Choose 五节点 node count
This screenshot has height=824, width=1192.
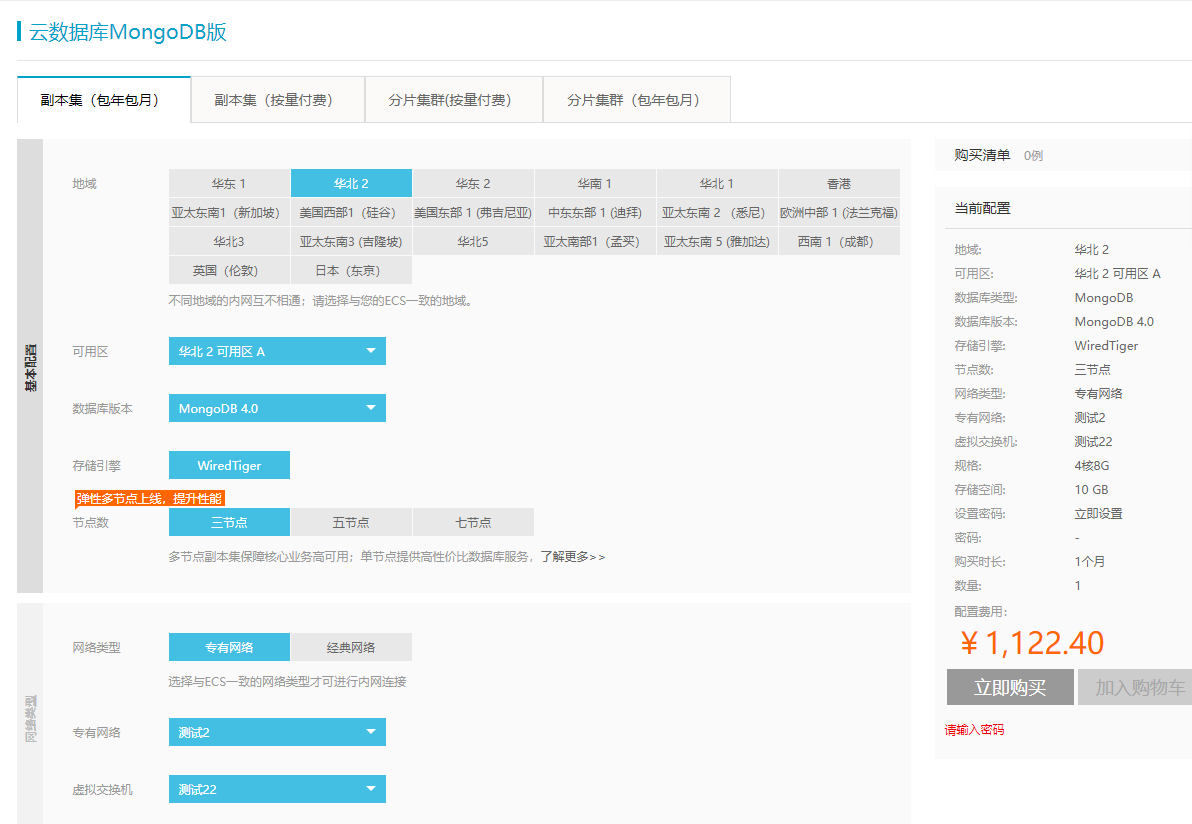350,522
